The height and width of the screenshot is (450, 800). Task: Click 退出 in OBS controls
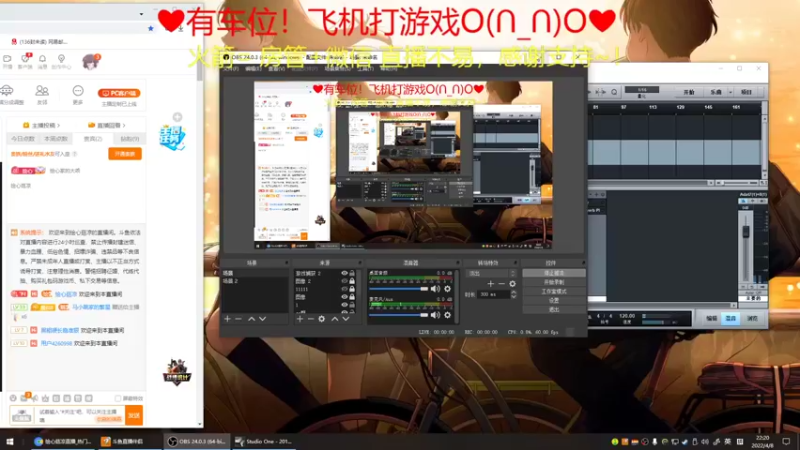(554, 310)
